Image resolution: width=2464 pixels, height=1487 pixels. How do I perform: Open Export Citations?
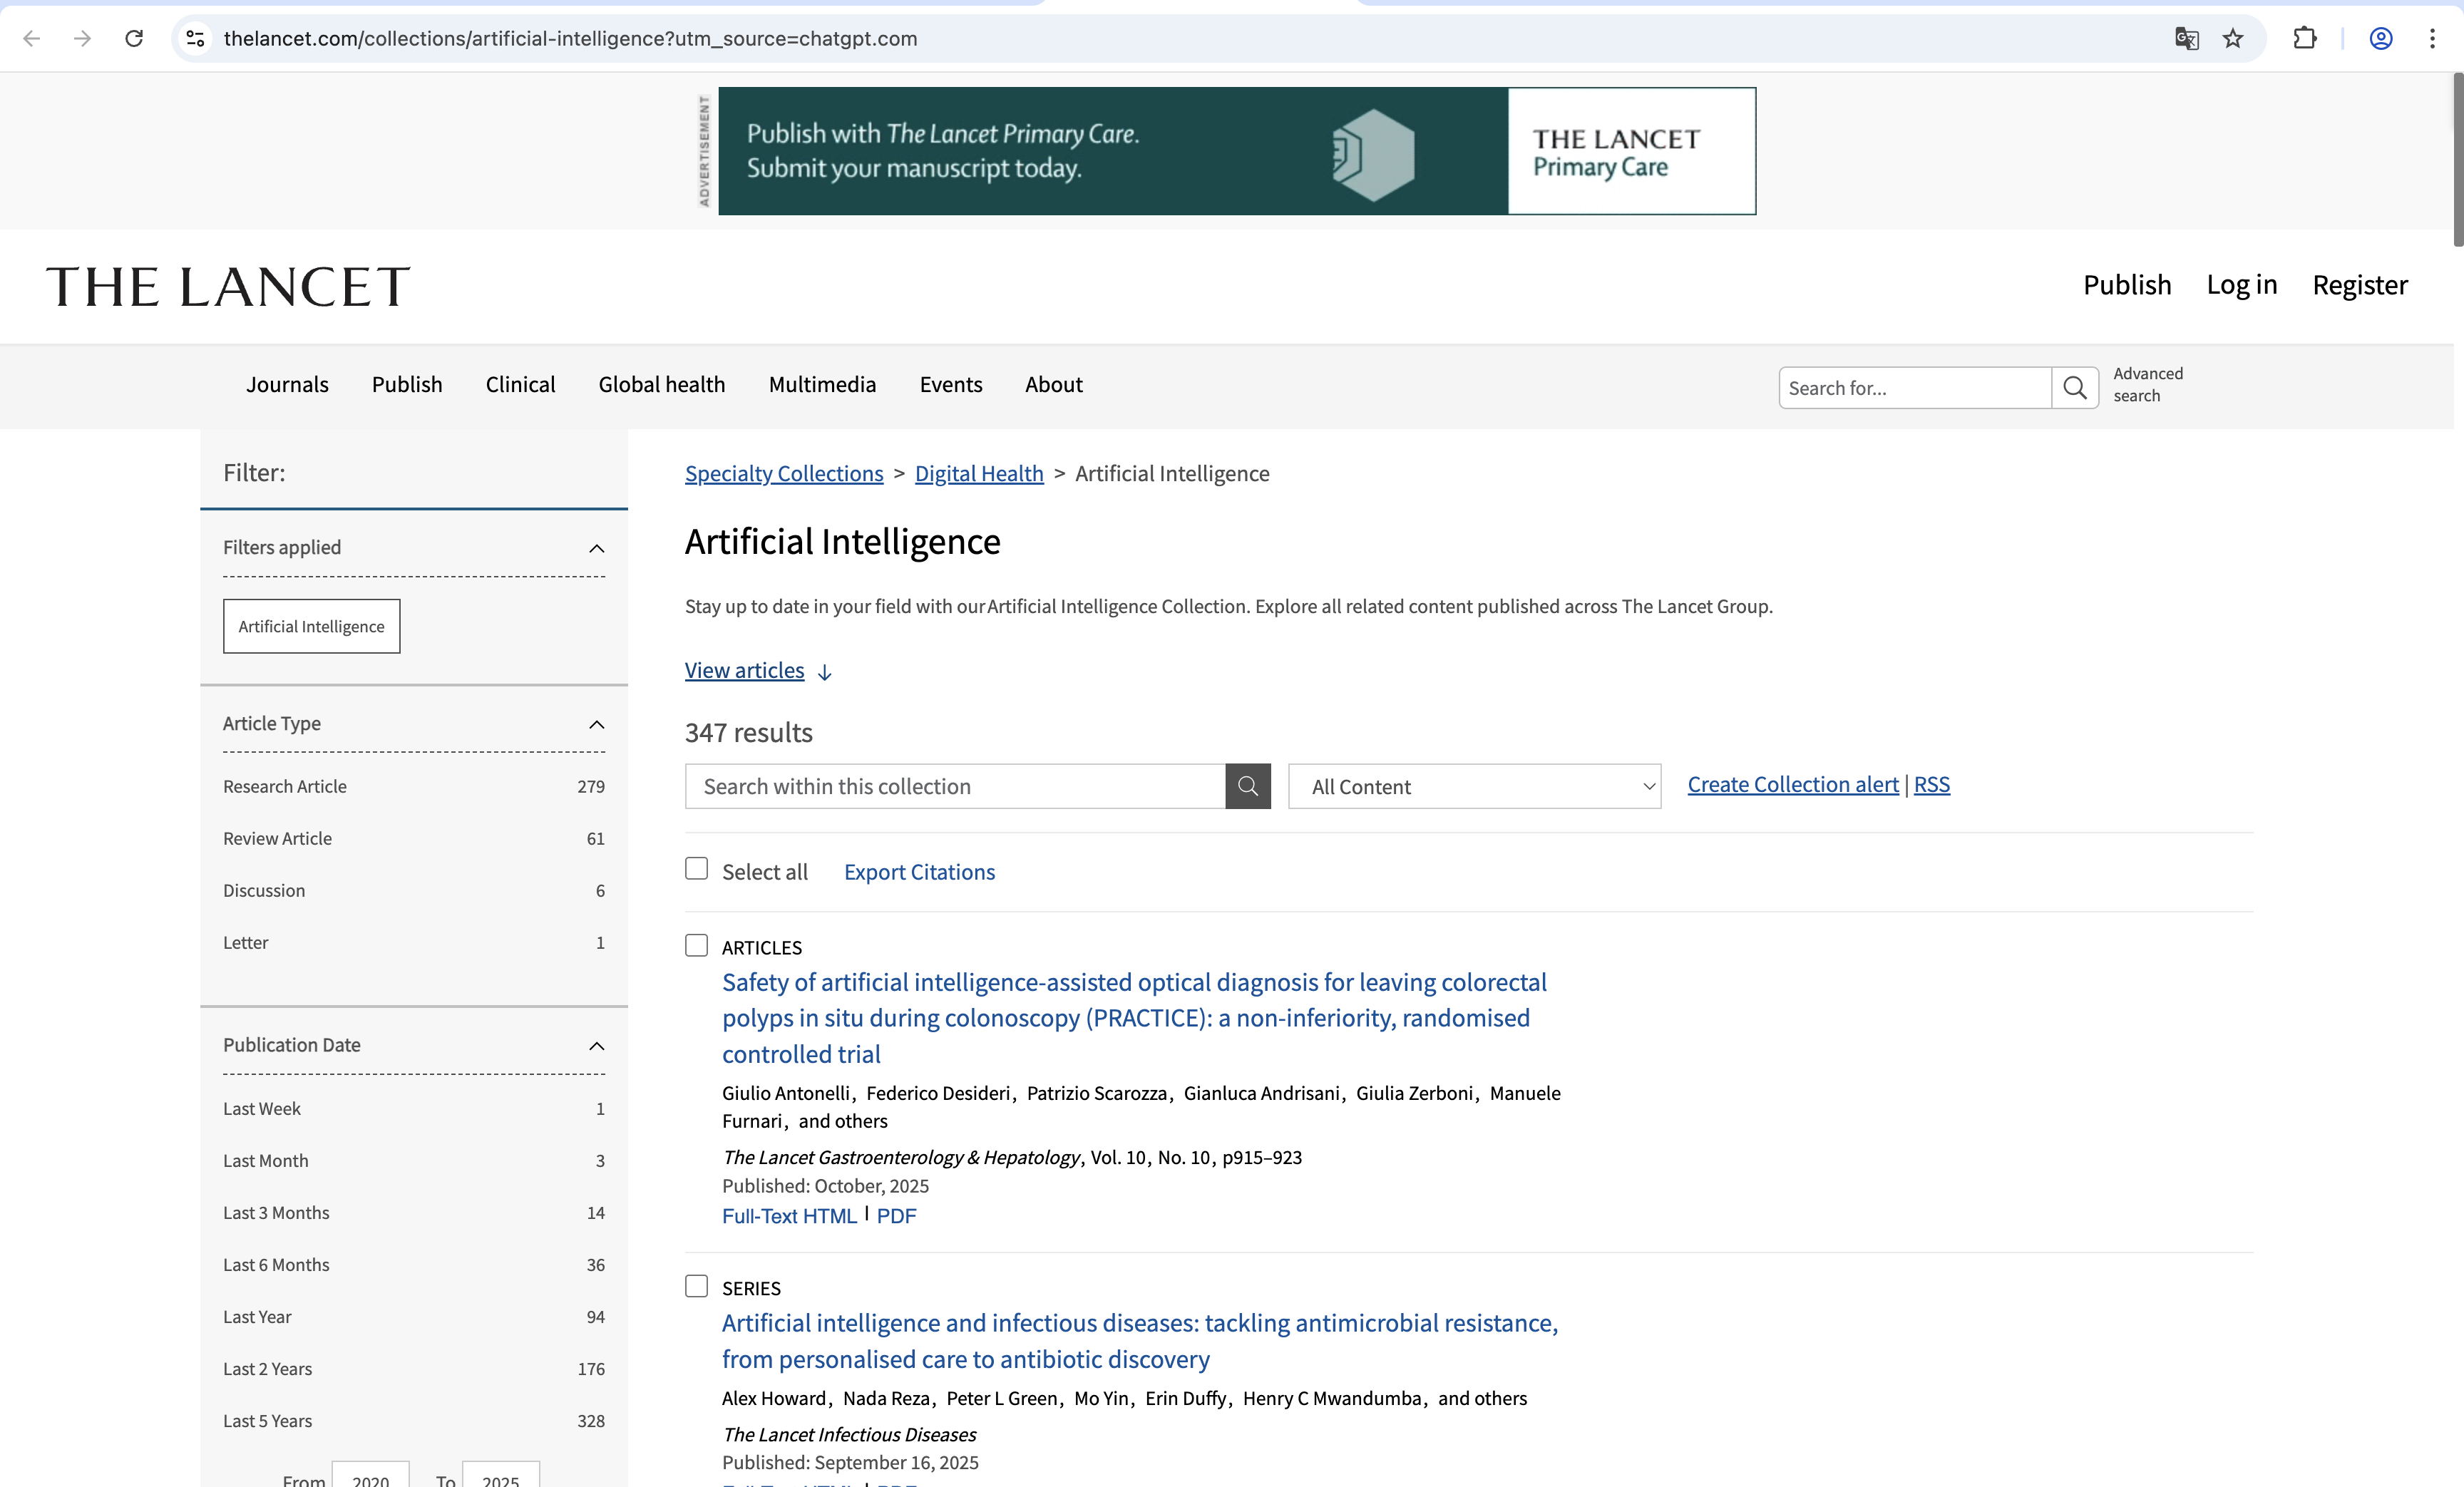click(x=918, y=871)
